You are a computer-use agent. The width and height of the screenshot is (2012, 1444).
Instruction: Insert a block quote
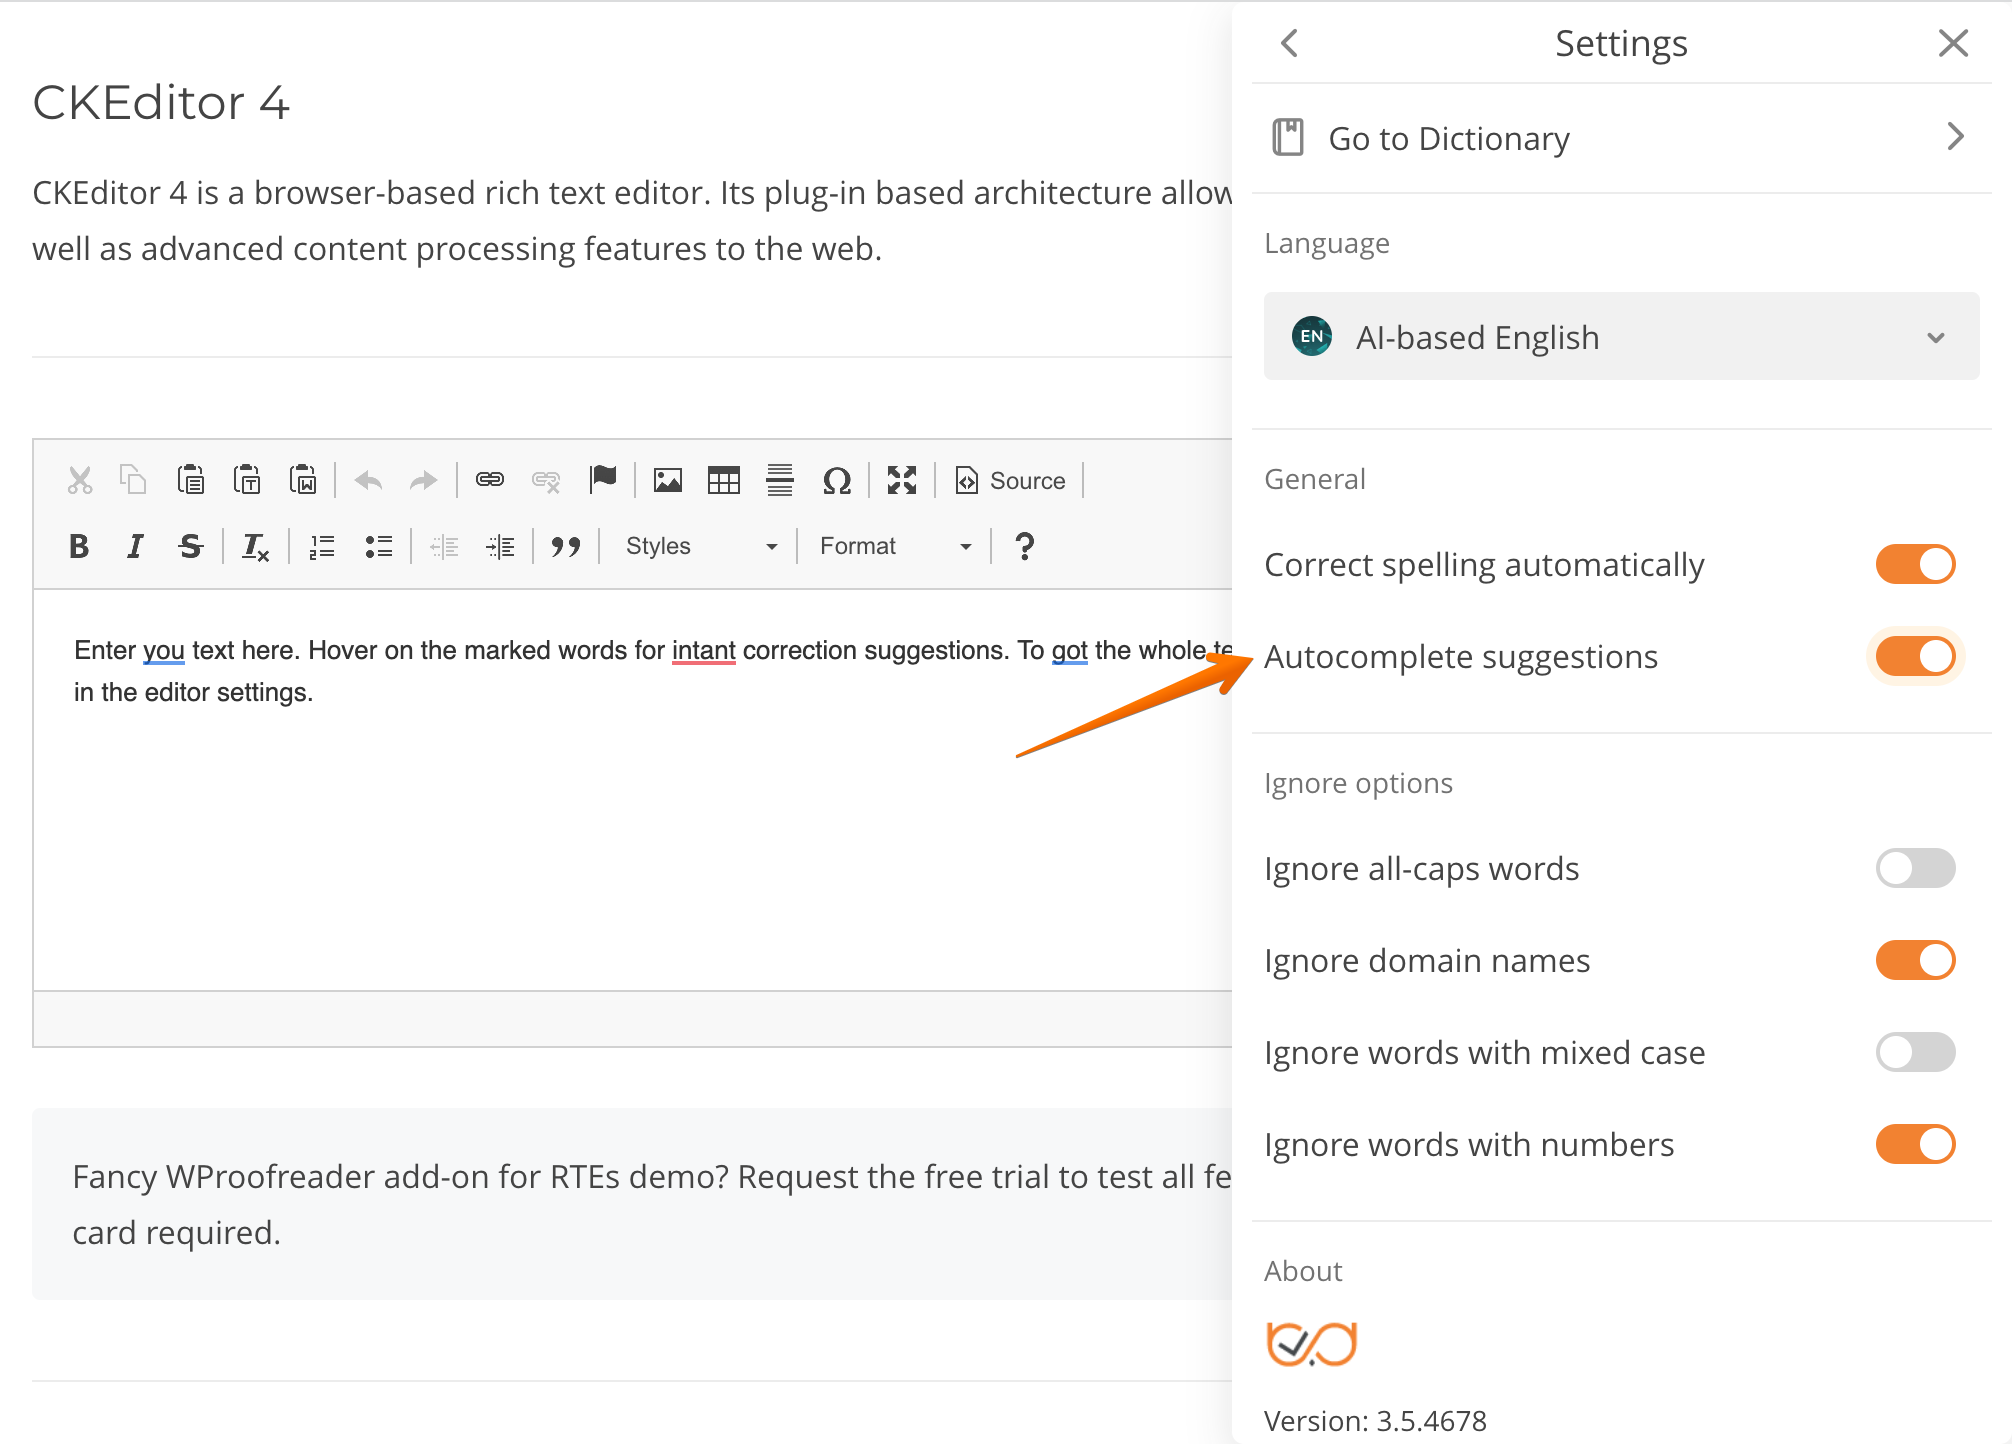(565, 546)
